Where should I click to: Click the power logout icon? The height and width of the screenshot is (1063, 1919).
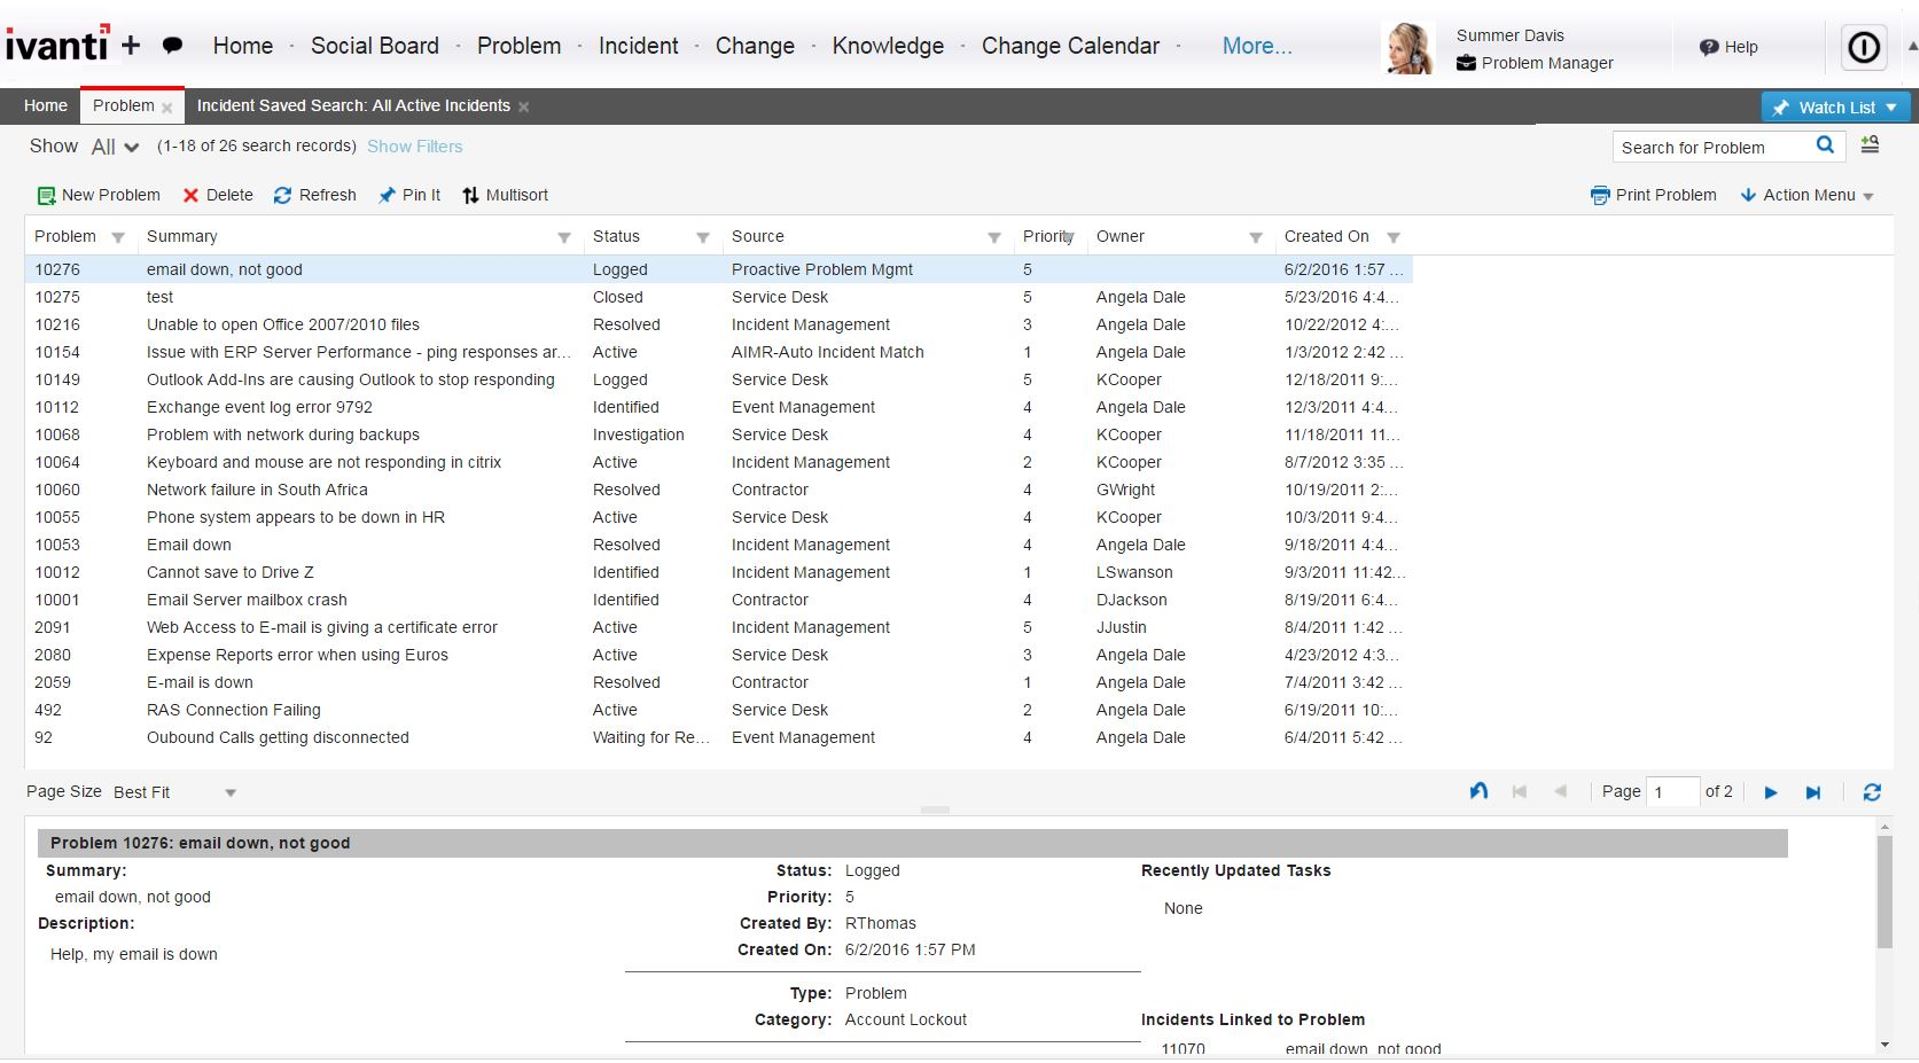(1863, 47)
